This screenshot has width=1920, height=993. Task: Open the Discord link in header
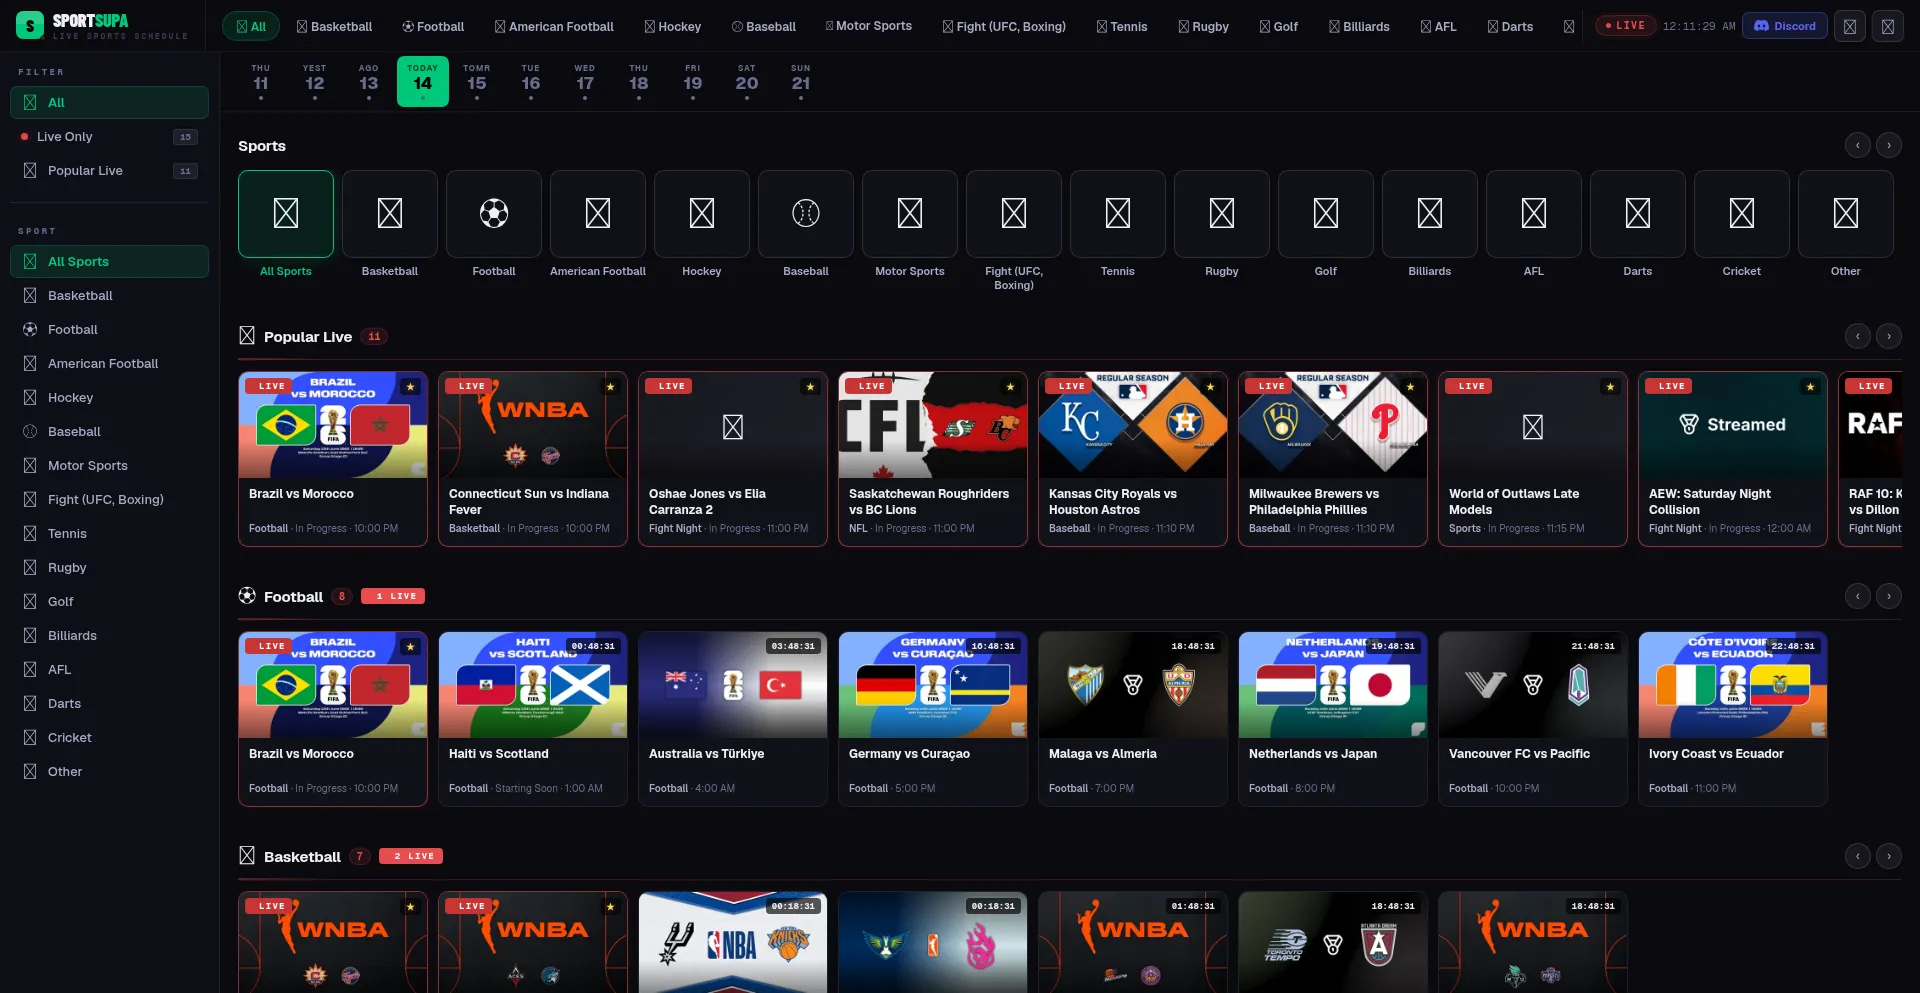1785,26
